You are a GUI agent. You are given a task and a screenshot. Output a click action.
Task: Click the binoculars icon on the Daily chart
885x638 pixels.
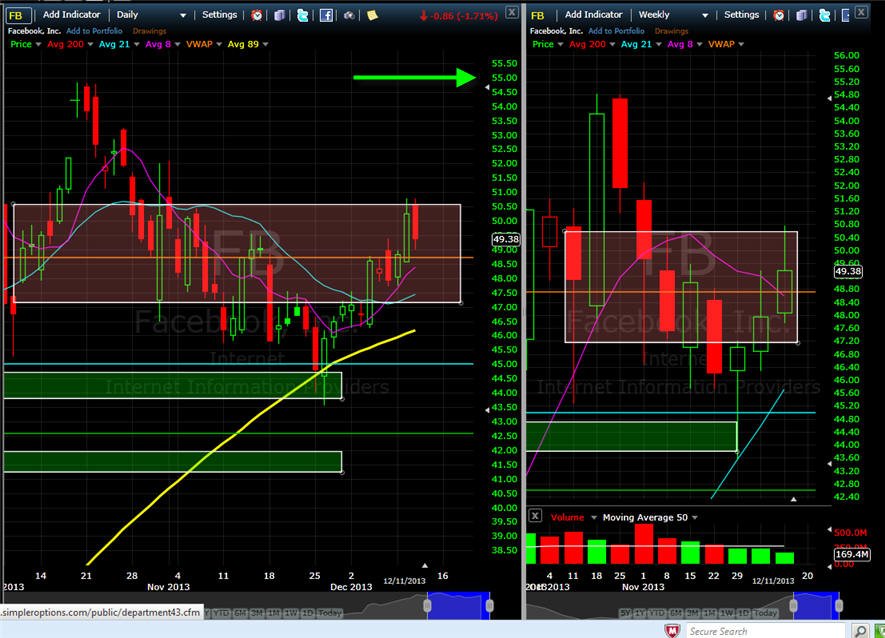349,15
